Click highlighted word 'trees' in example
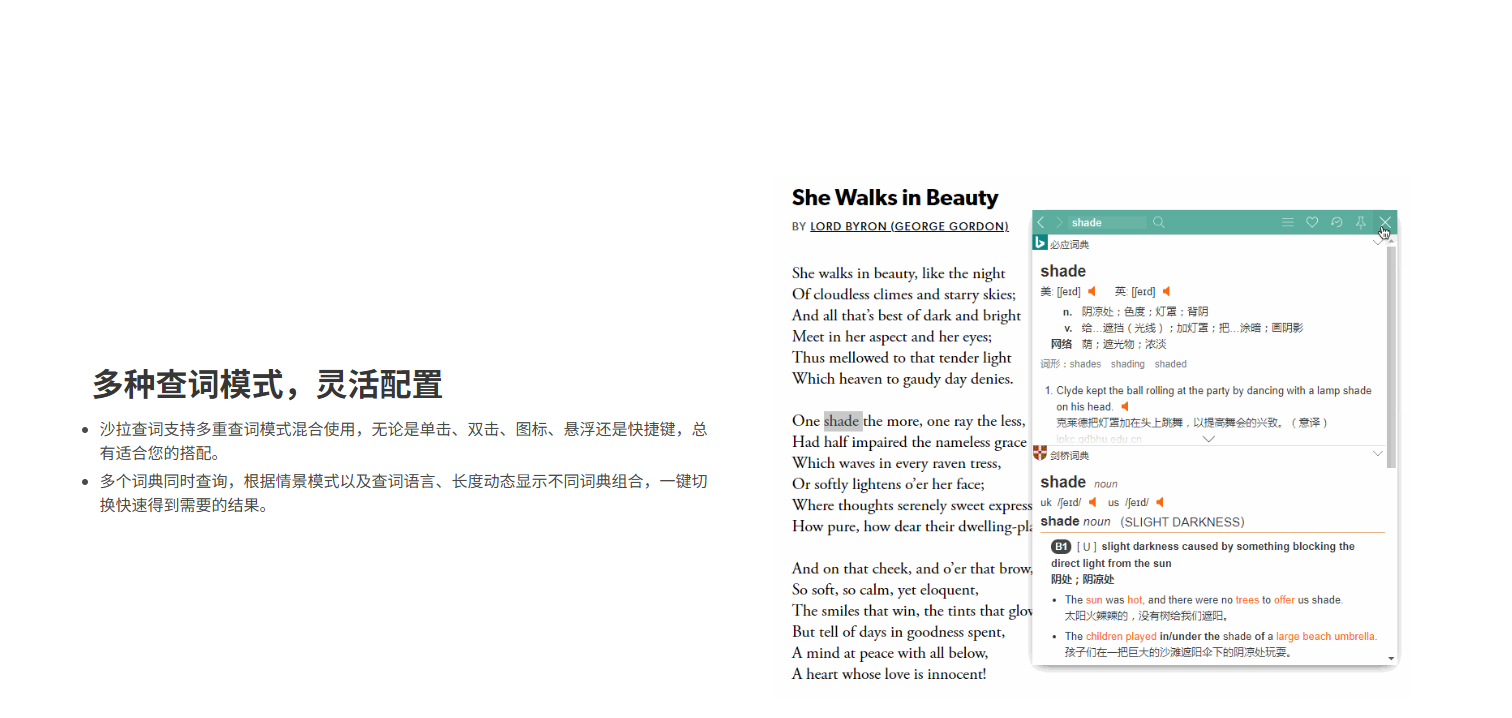Image resolution: width=1512 pixels, height=718 pixels. tap(1247, 600)
